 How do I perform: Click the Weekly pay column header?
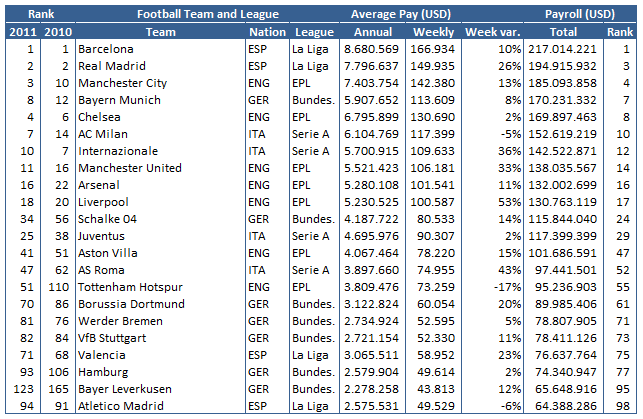click(x=435, y=32)
